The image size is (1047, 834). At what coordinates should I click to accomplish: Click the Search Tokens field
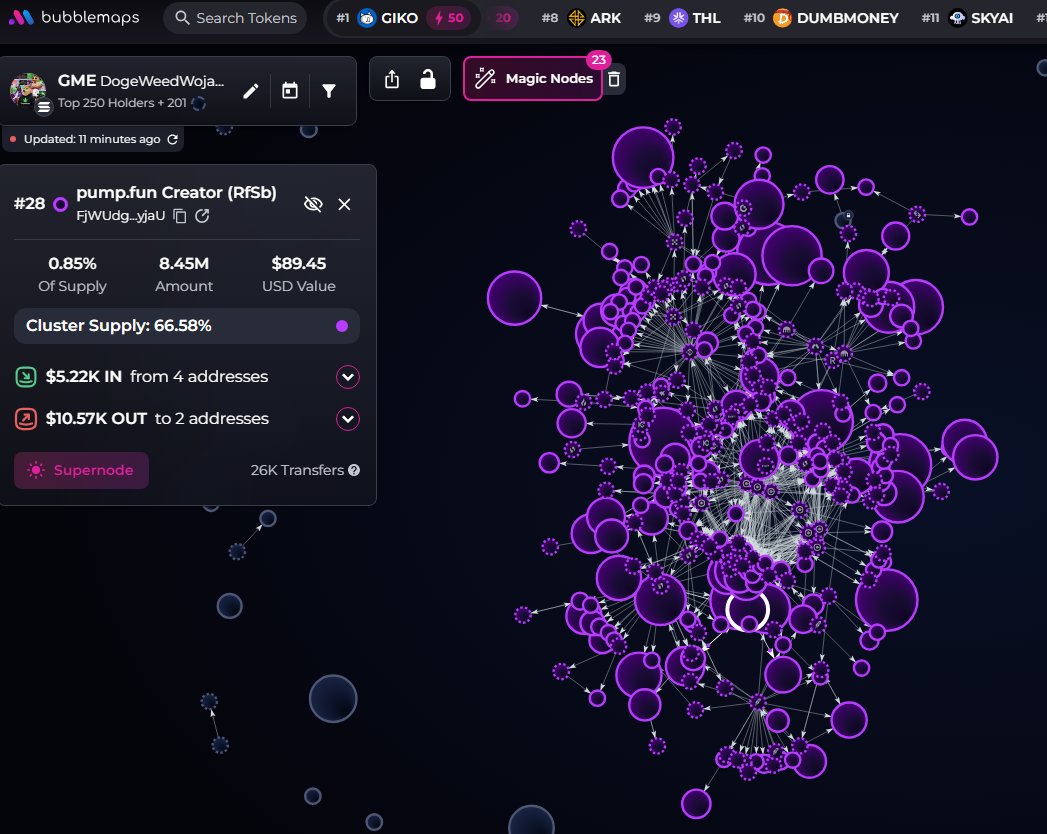(x=235, y=18)
